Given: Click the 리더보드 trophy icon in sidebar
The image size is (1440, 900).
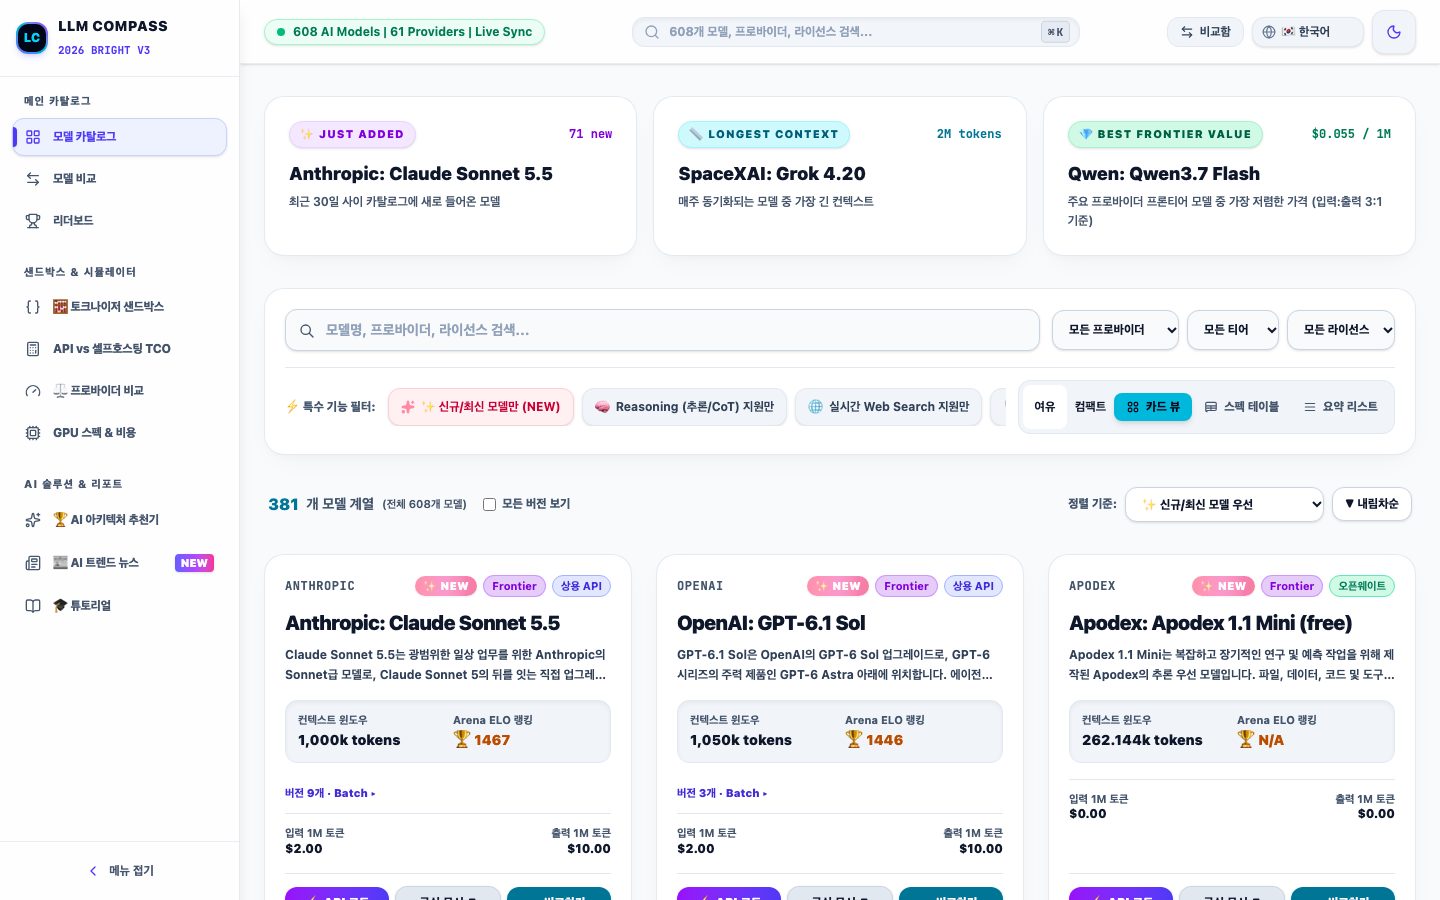Looking at the screenshot, I should click(x=33, y=221).
